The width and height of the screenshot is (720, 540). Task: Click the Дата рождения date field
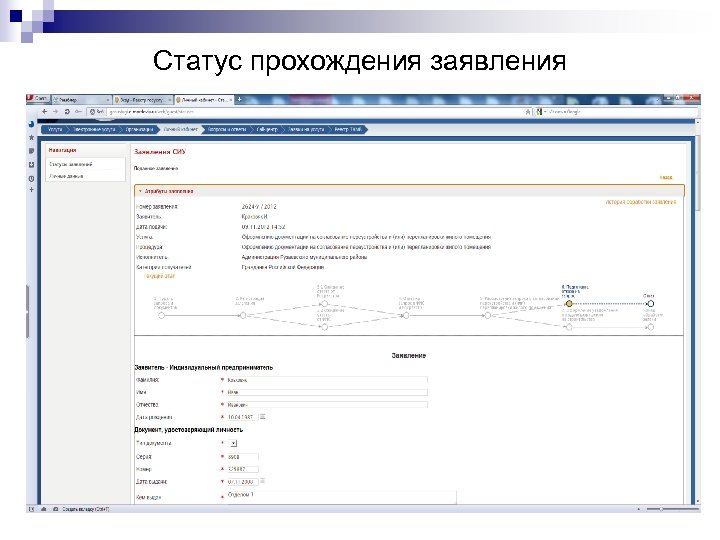click(242, 417)
